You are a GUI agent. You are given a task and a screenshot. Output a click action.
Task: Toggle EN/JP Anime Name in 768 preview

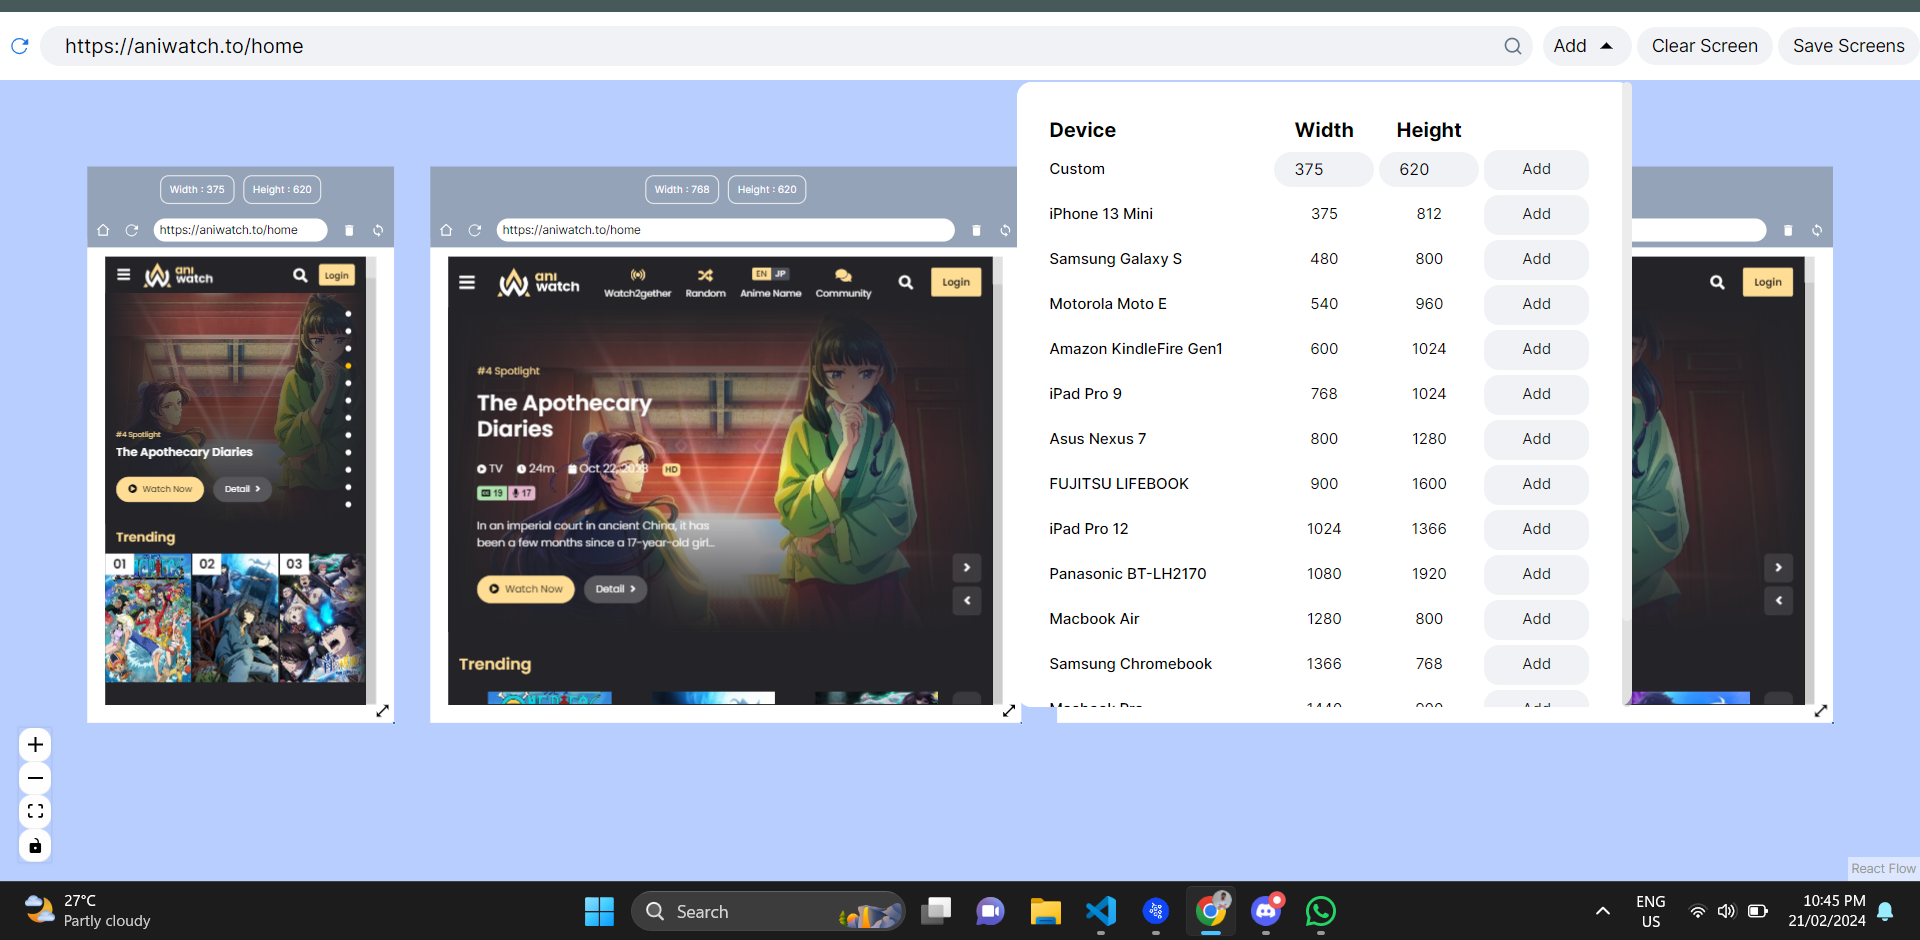point(770,283)
